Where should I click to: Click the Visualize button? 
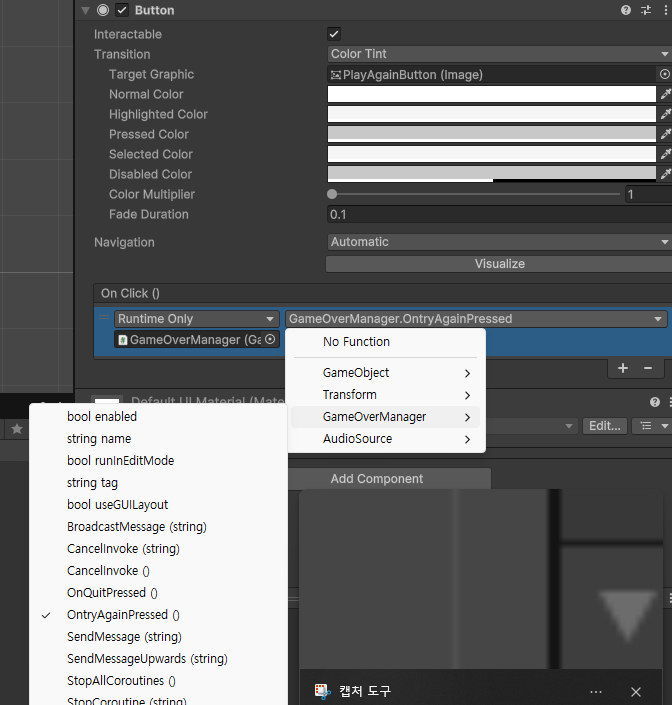499,264
